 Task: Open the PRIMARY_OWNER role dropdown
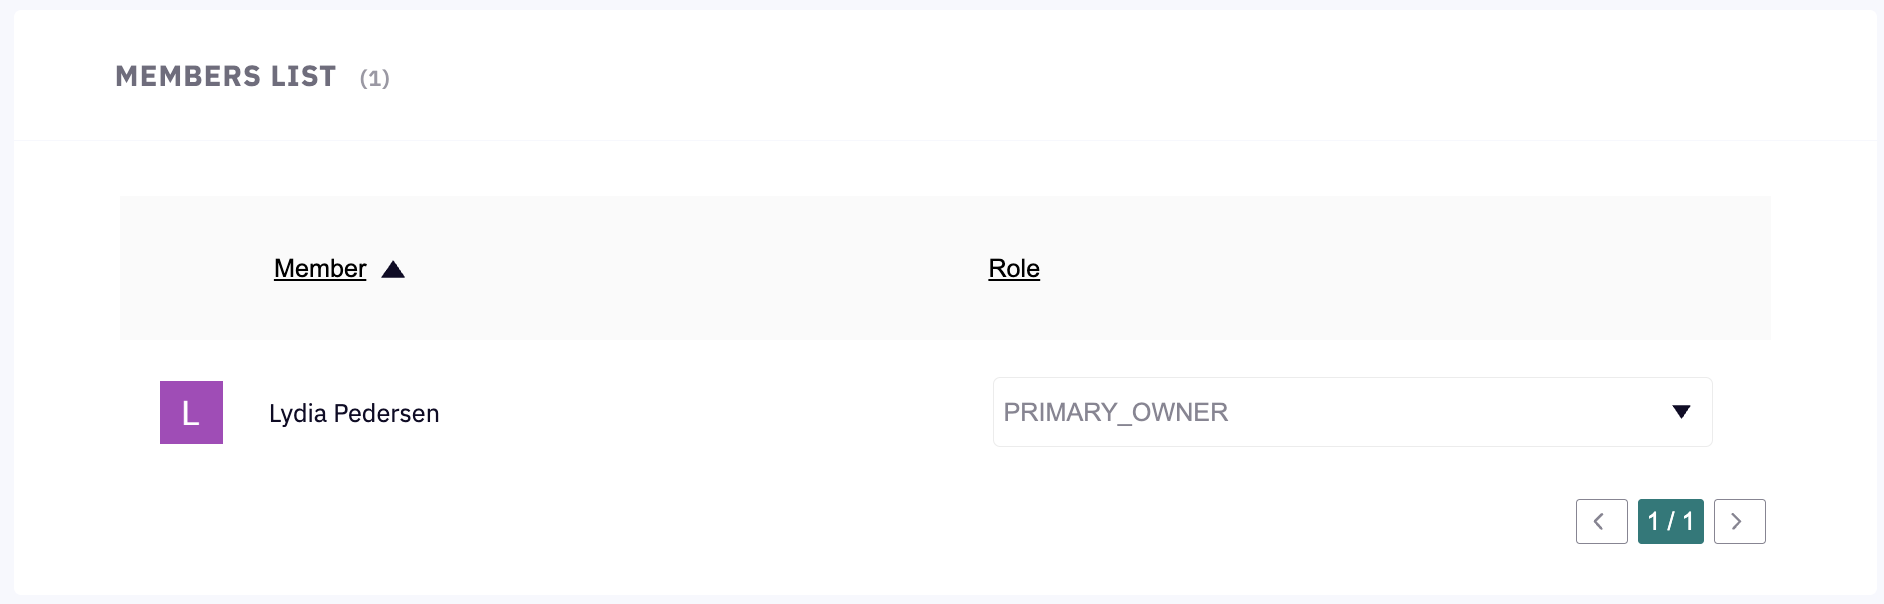[1351, 412]
